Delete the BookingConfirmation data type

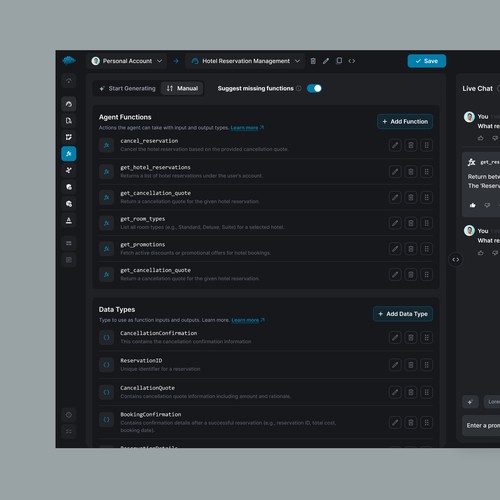411,423
